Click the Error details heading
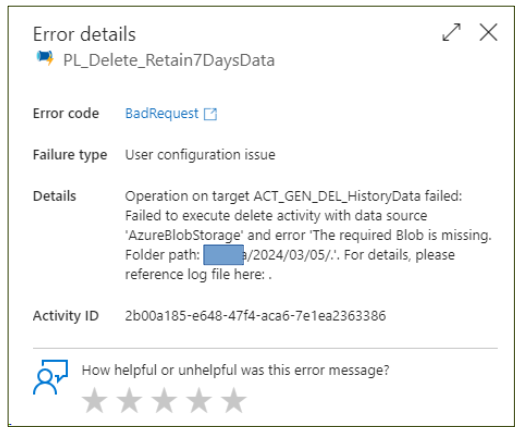Screen dimensions: 522x435 coord(84,34)
